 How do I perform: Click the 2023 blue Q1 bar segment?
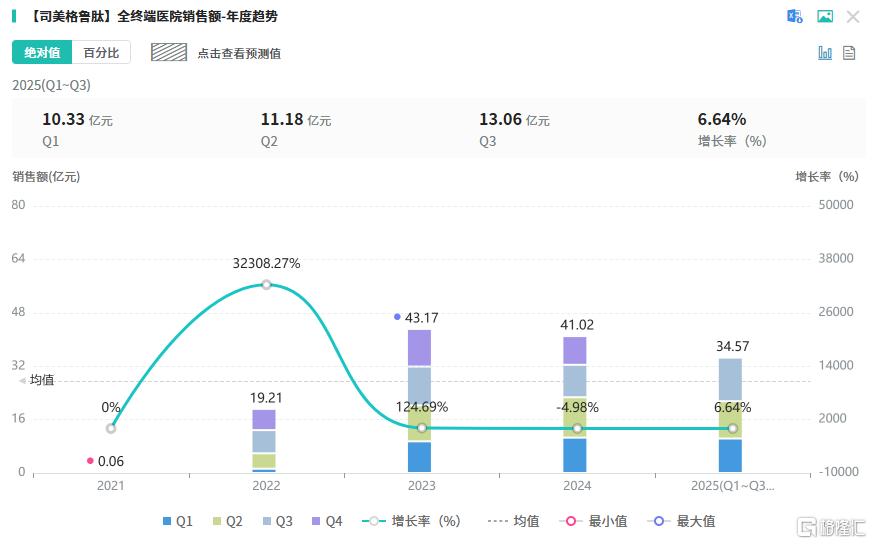click(x=419, y=457)
